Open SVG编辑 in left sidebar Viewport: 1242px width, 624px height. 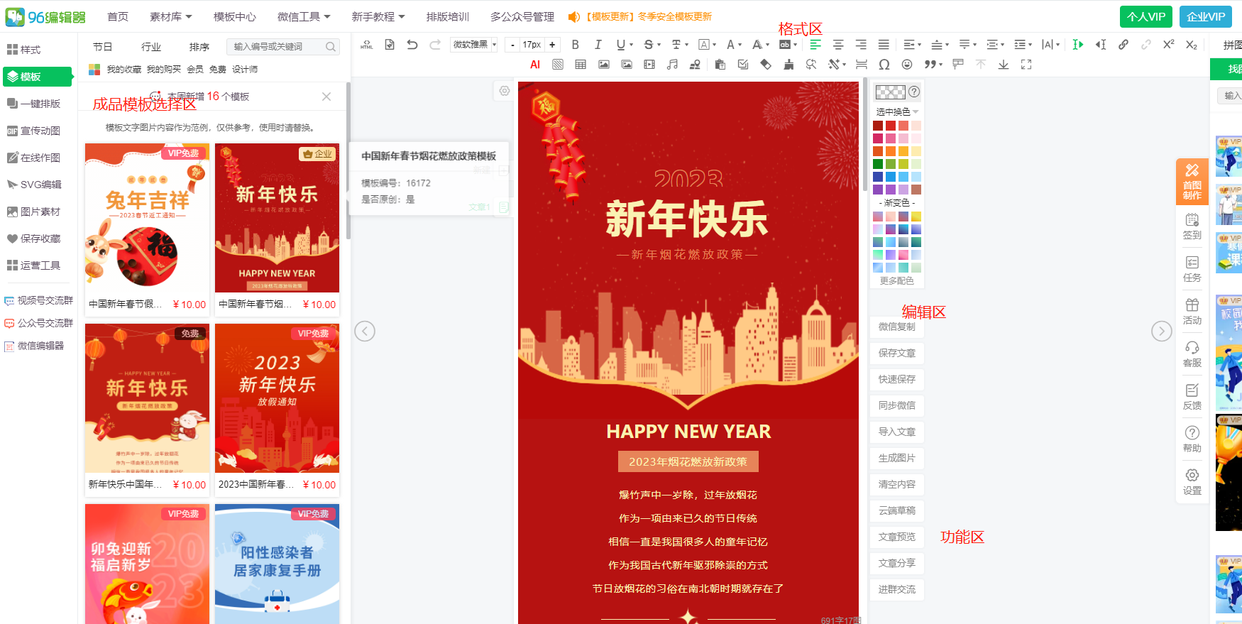(35, 185)
